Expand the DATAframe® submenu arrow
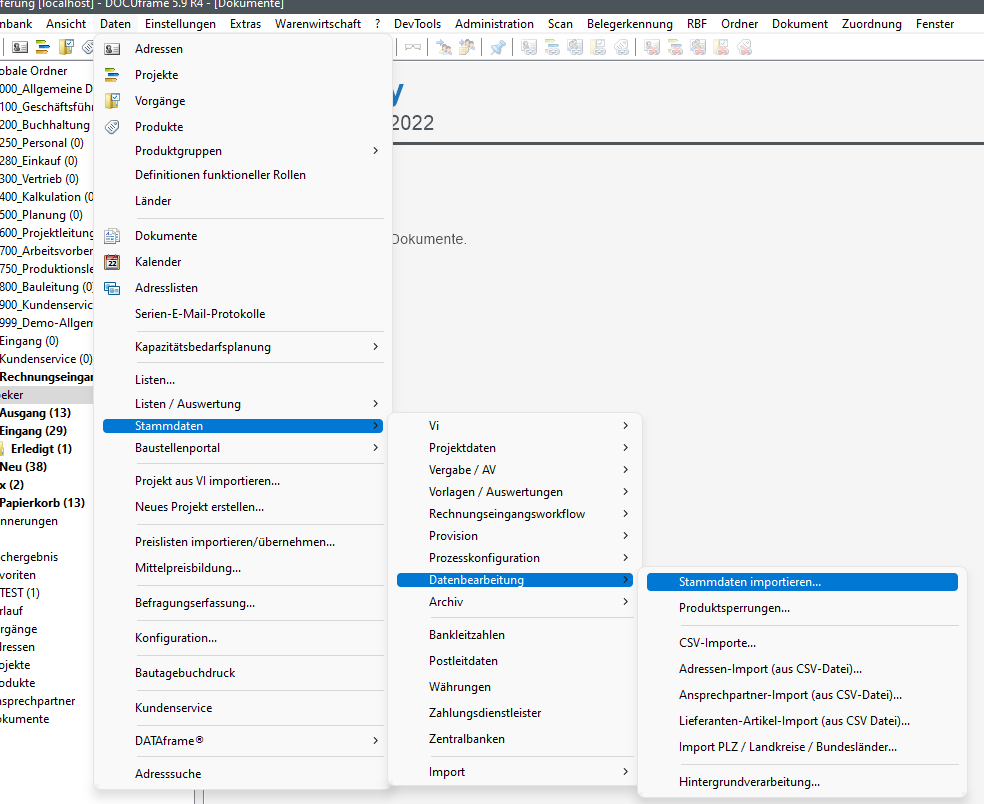The height and width of the screenshot is (804, 984). click(375, 741)
